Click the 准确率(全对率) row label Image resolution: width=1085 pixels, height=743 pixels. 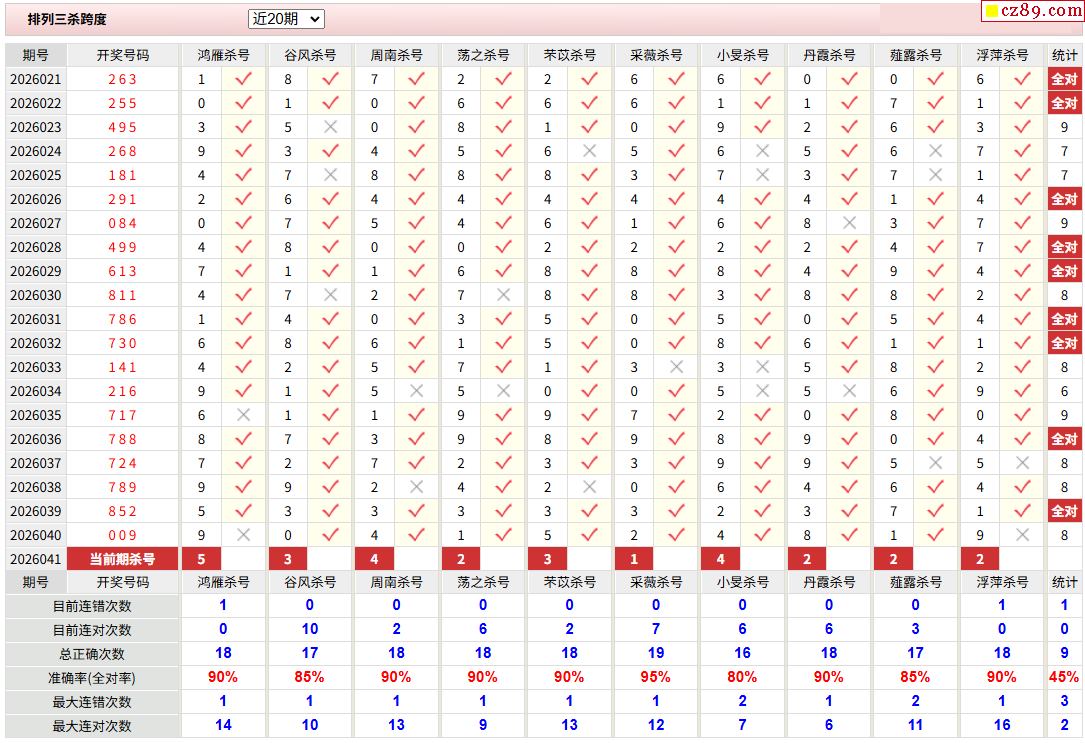click(x=92, y=678)
